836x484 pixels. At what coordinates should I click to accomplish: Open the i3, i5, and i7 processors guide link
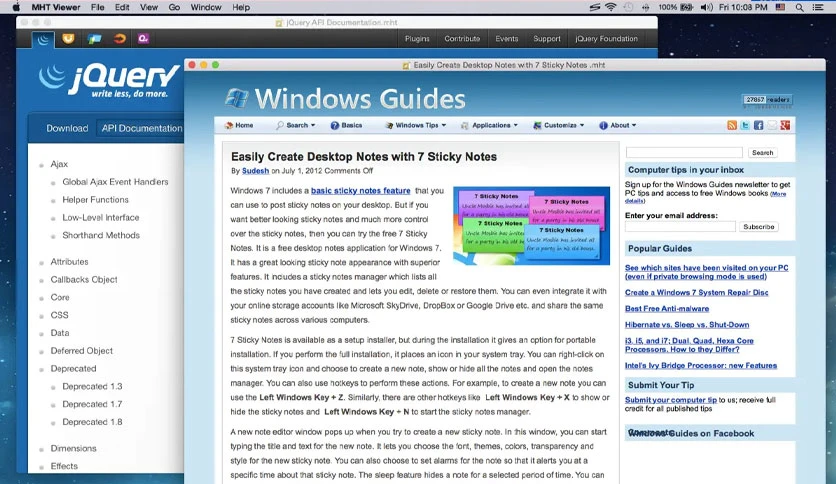click(689, 345)
